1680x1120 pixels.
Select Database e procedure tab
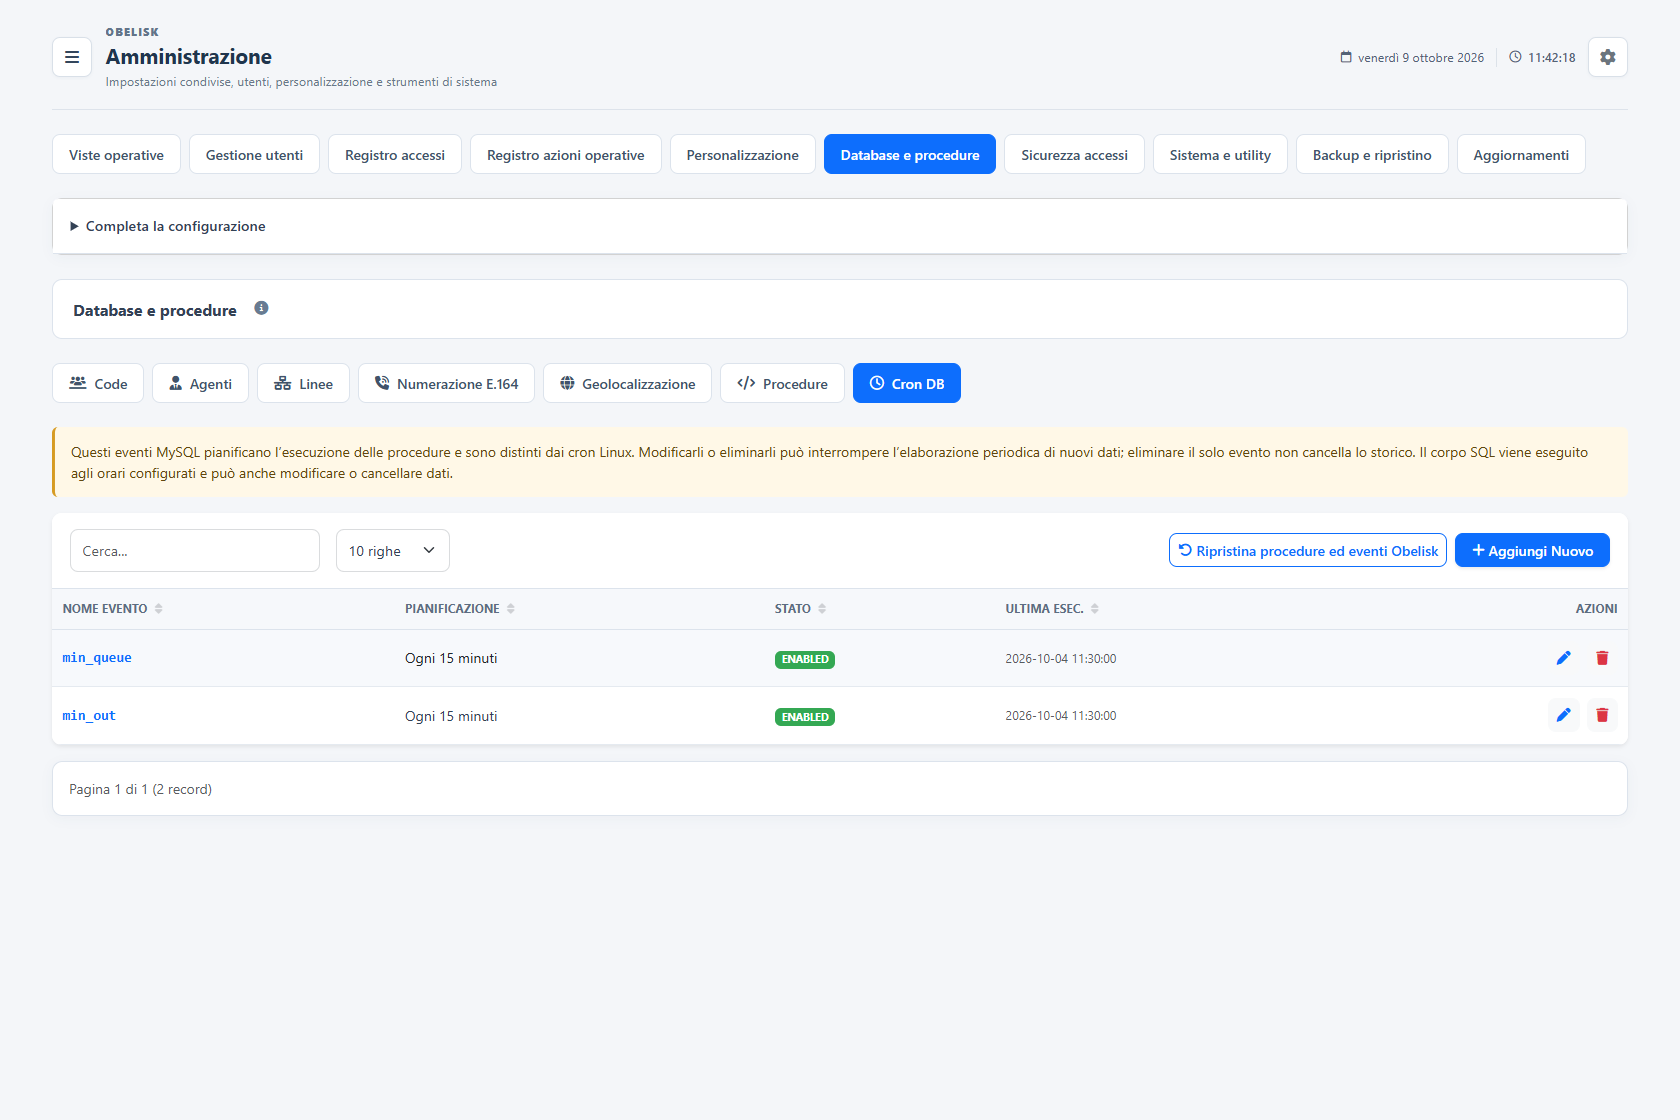(910, 154)
